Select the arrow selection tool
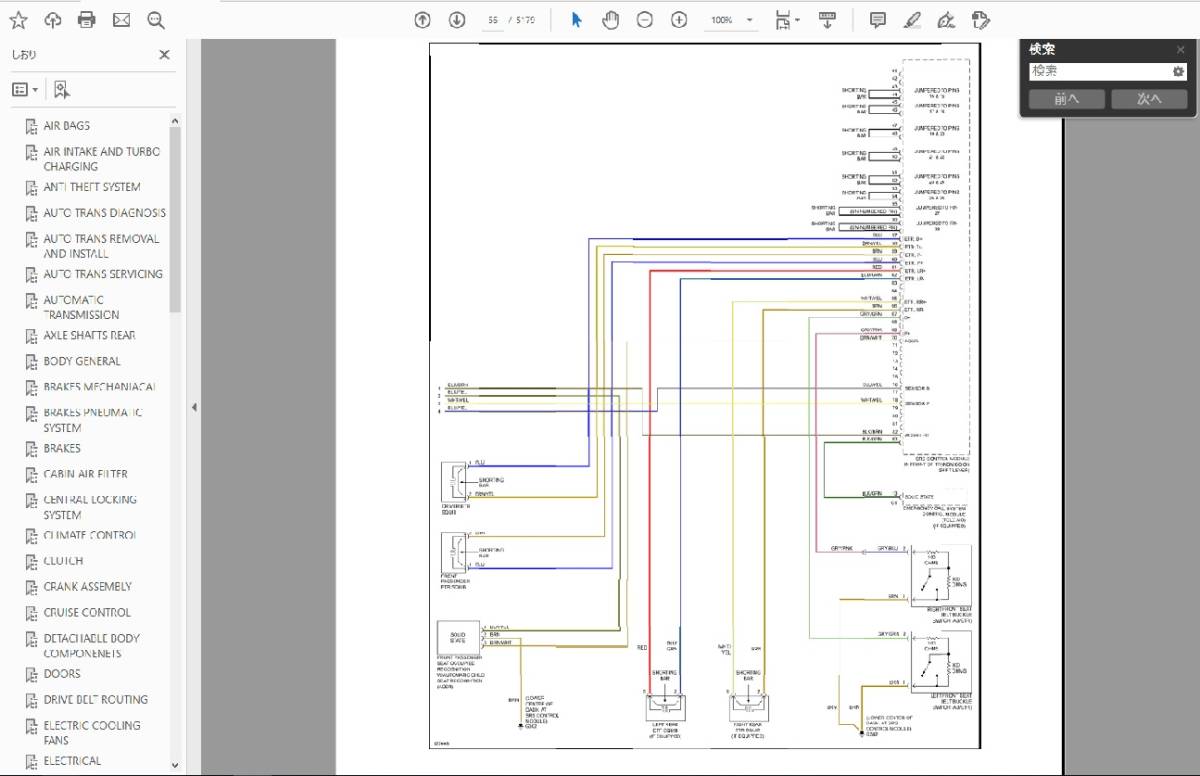 point(576,19)
